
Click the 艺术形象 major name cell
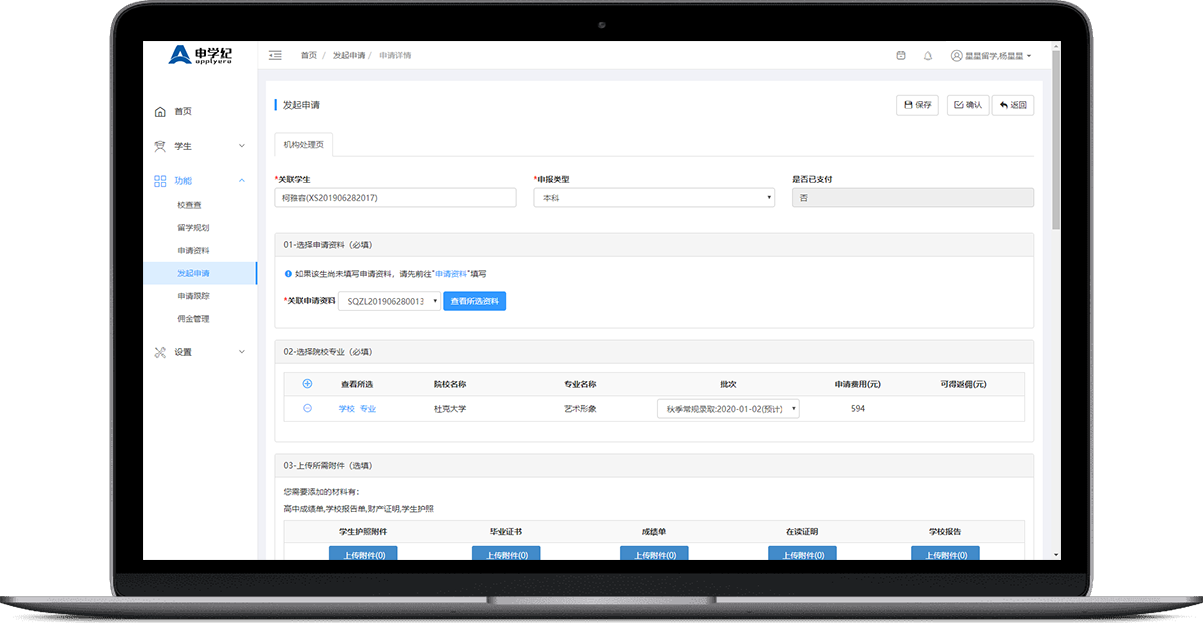[580, 408]
